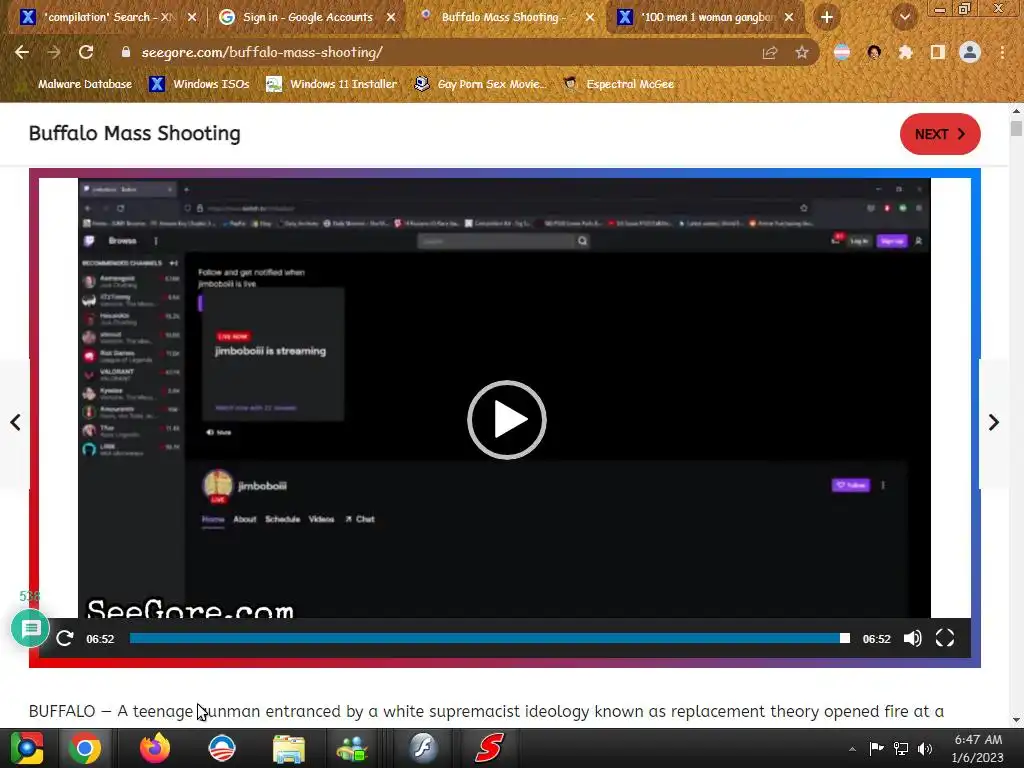Switch to the Sign in - Google Accounts tab
Screen dimensions: 1024x768
[306, 17]
